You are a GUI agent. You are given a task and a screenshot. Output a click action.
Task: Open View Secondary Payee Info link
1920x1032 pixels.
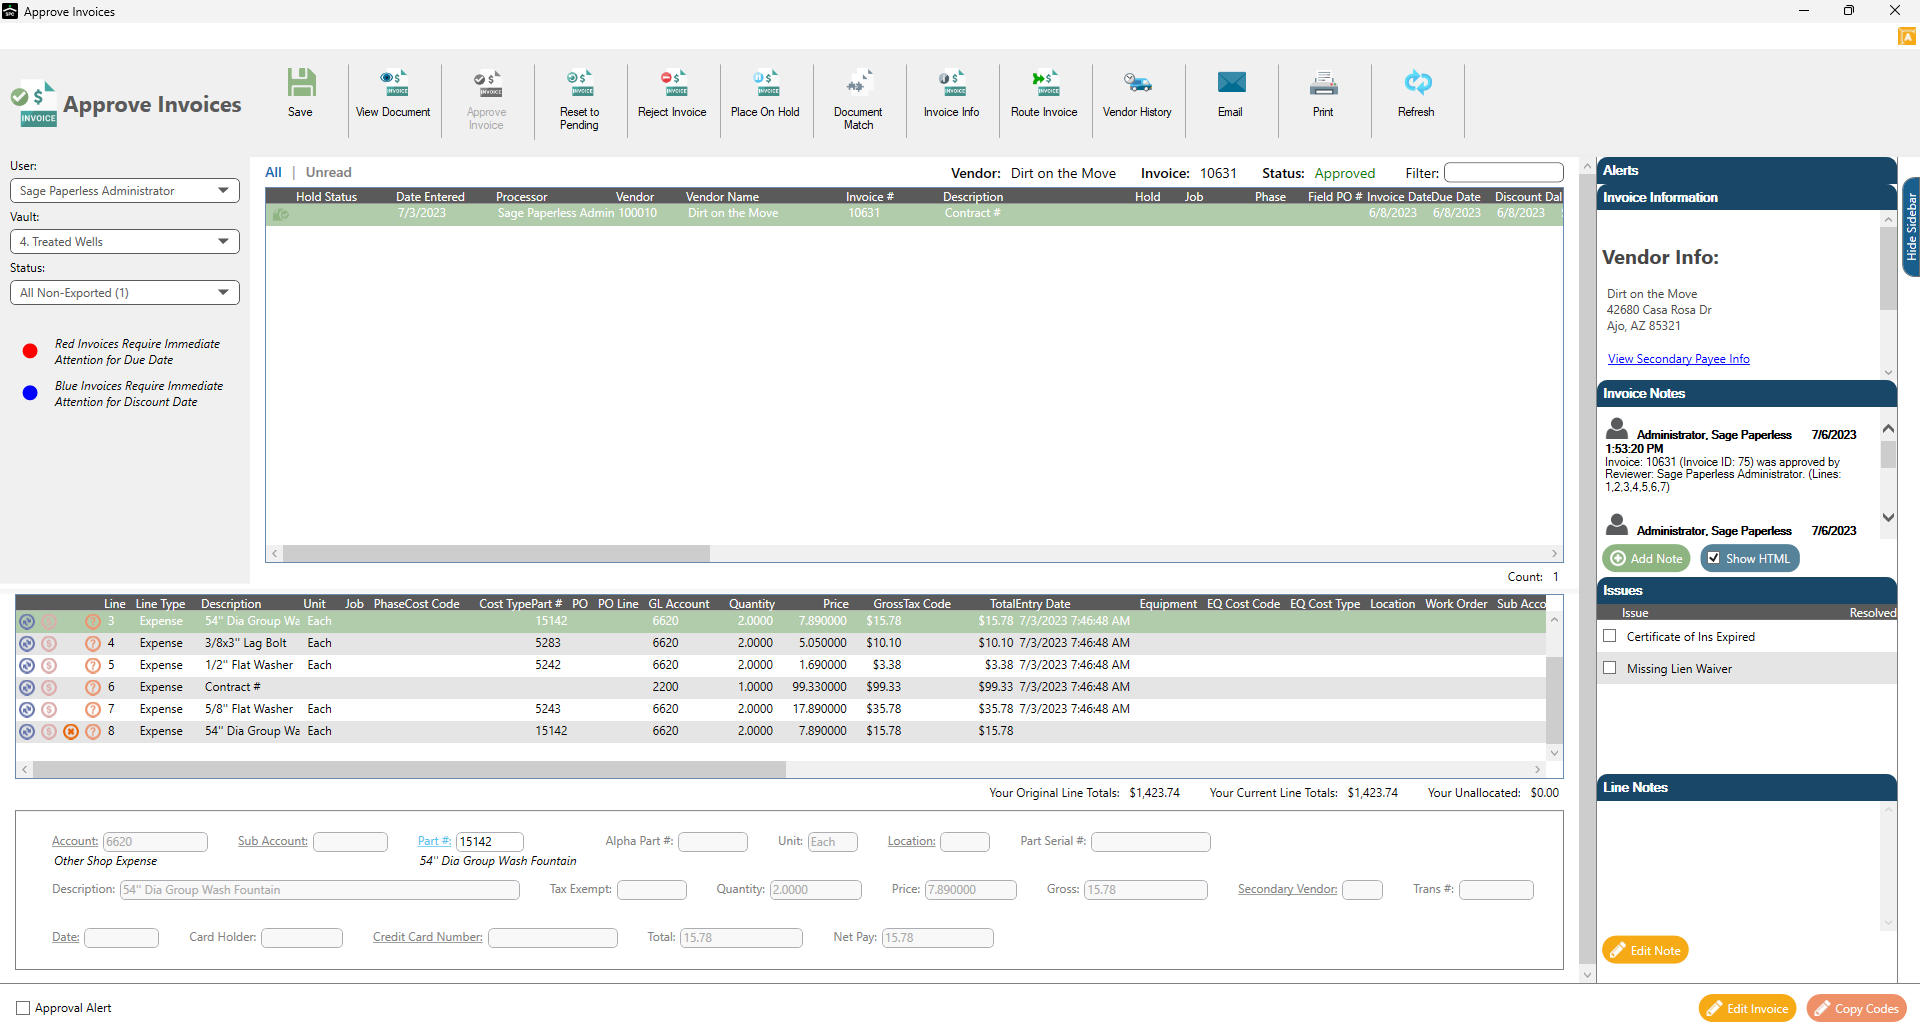tap(1678, 359)
